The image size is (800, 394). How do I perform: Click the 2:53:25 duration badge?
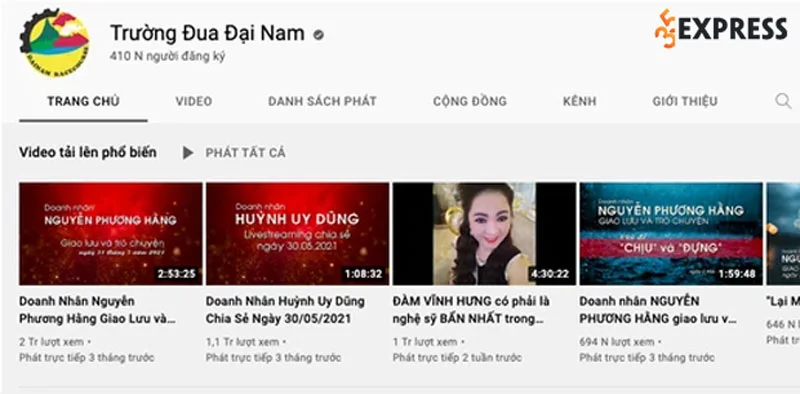[x=177, y=274]
